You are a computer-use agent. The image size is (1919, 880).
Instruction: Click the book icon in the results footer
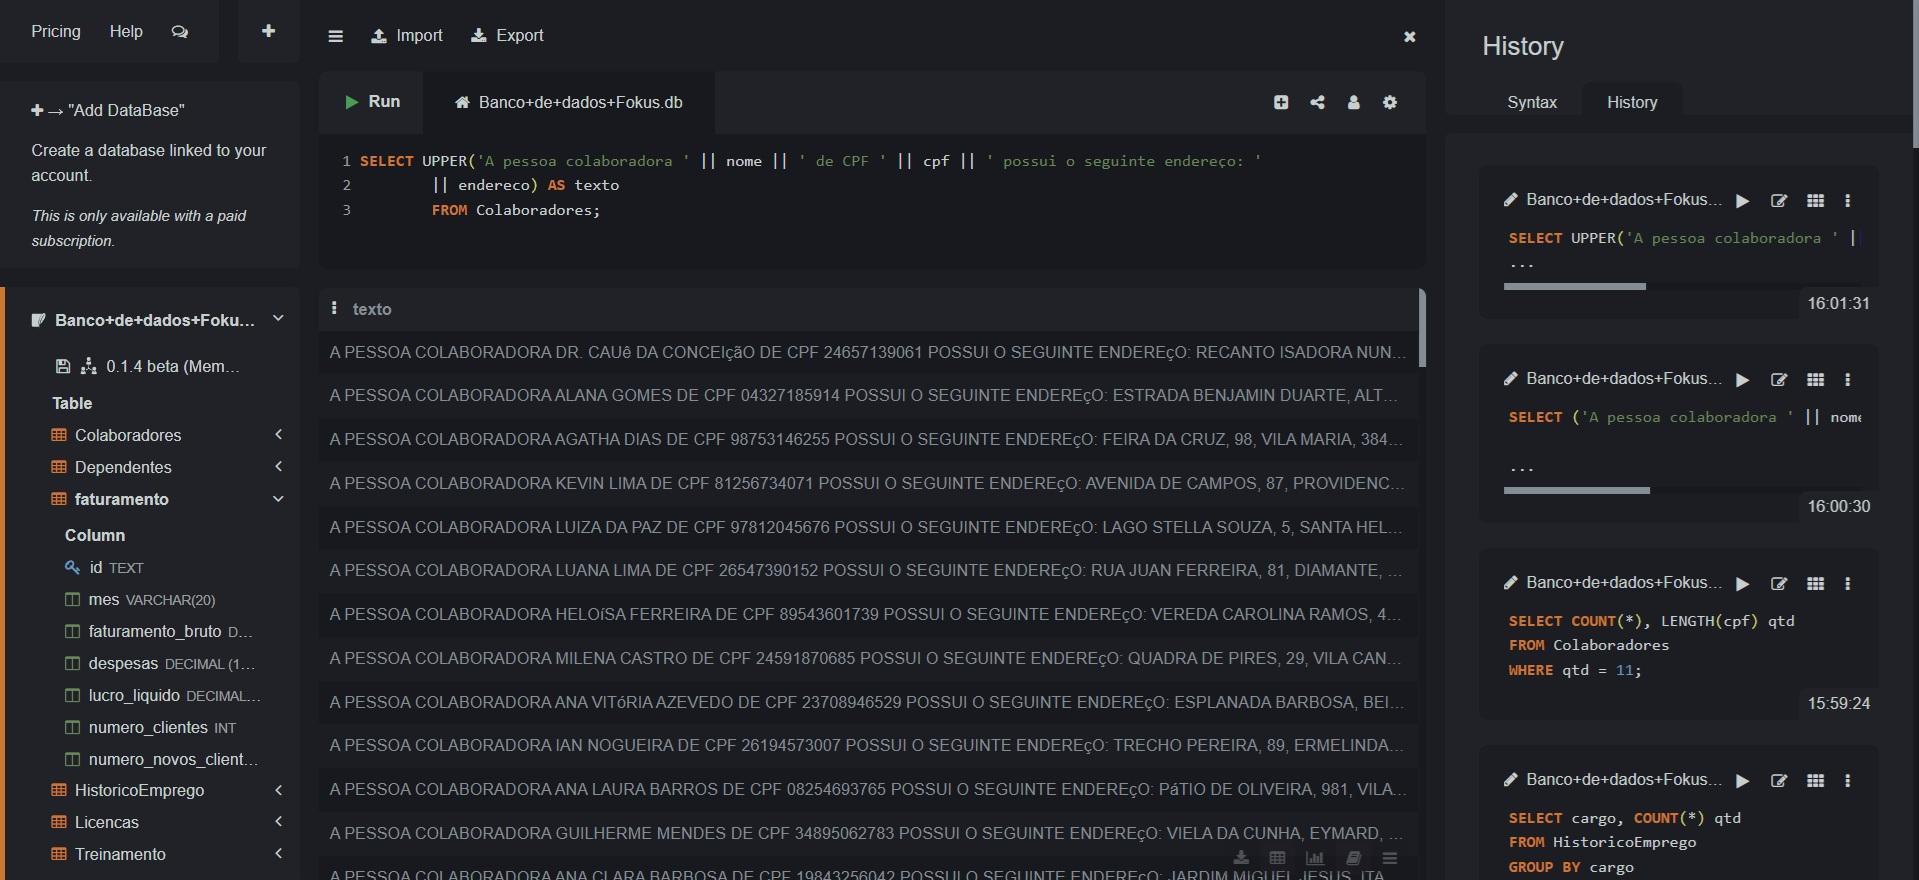pos(1353,858)
